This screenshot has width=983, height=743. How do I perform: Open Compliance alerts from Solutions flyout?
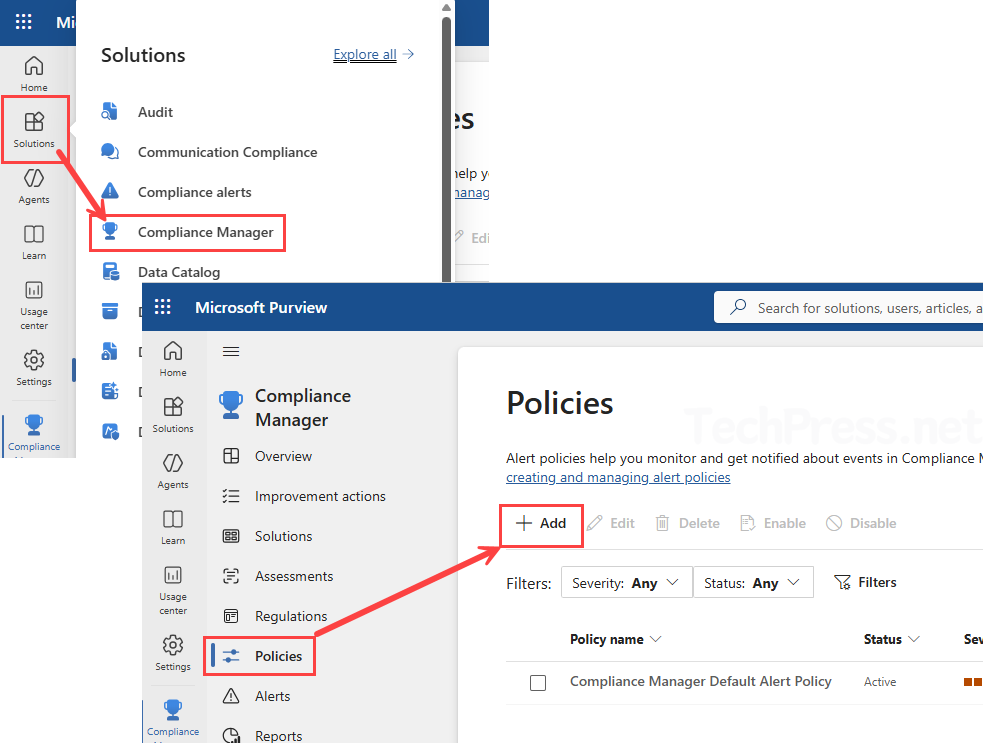click(194, 192)
